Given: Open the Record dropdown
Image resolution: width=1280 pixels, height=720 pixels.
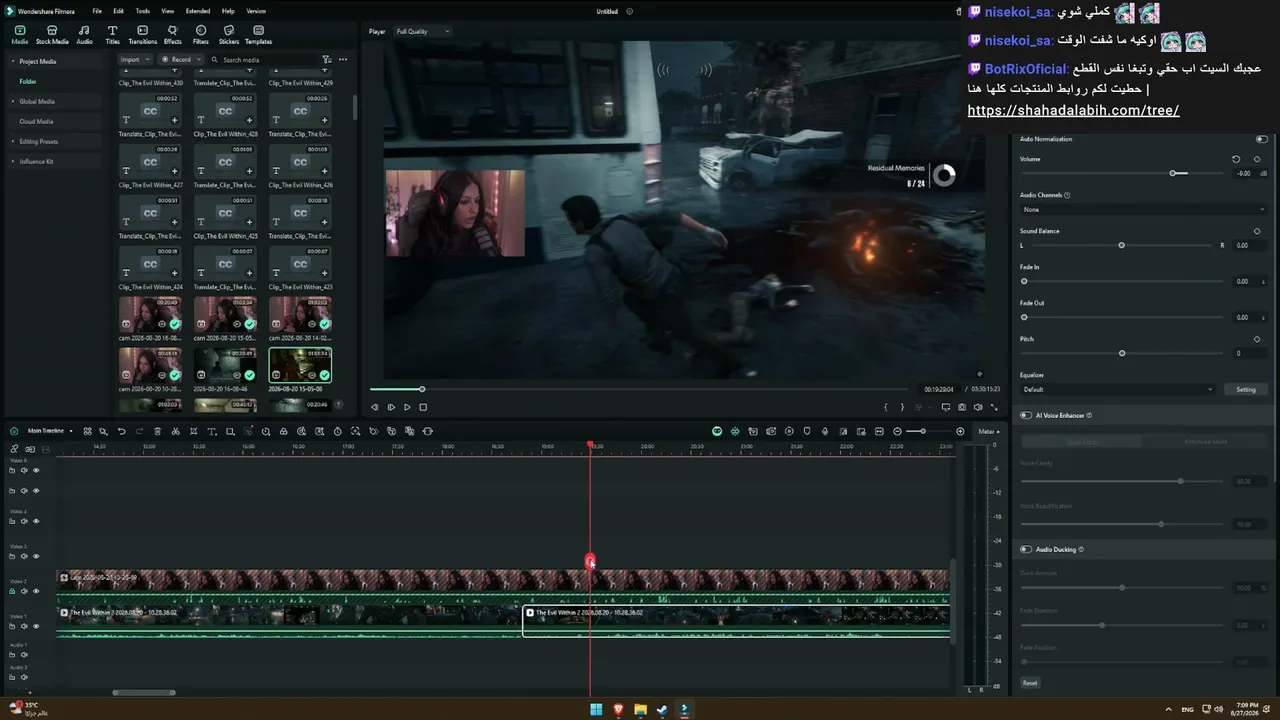Looking at the screenshot, I should 181,59.
